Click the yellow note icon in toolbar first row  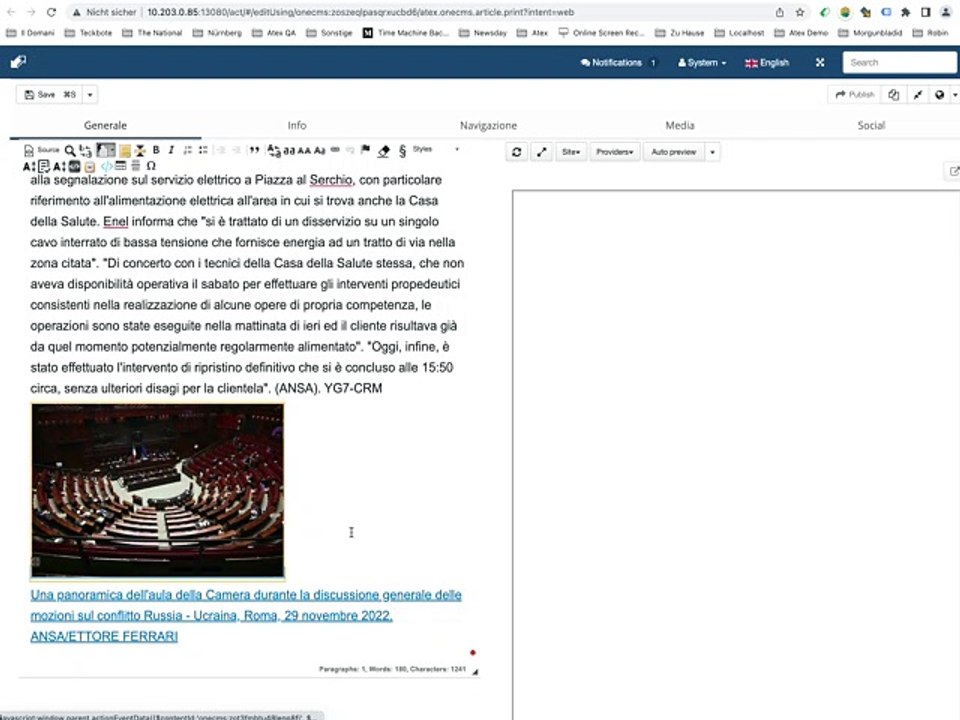[125, 150]
